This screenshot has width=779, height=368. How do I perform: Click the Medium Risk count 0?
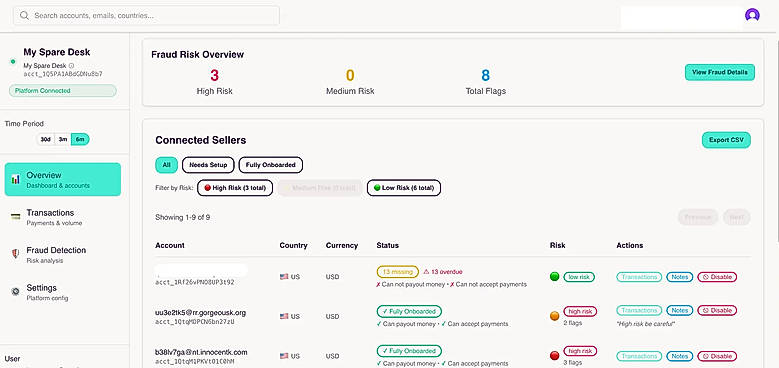350,75
